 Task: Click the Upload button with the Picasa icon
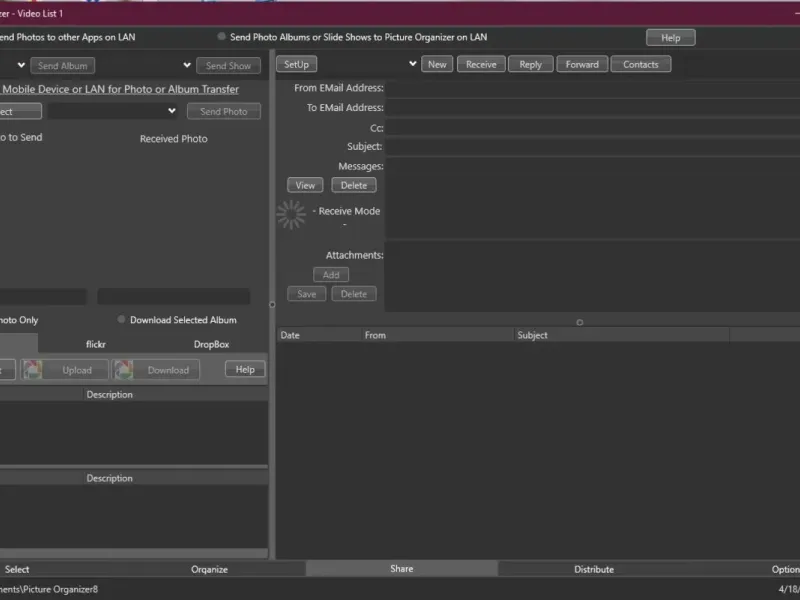click(x=65, y=370)
